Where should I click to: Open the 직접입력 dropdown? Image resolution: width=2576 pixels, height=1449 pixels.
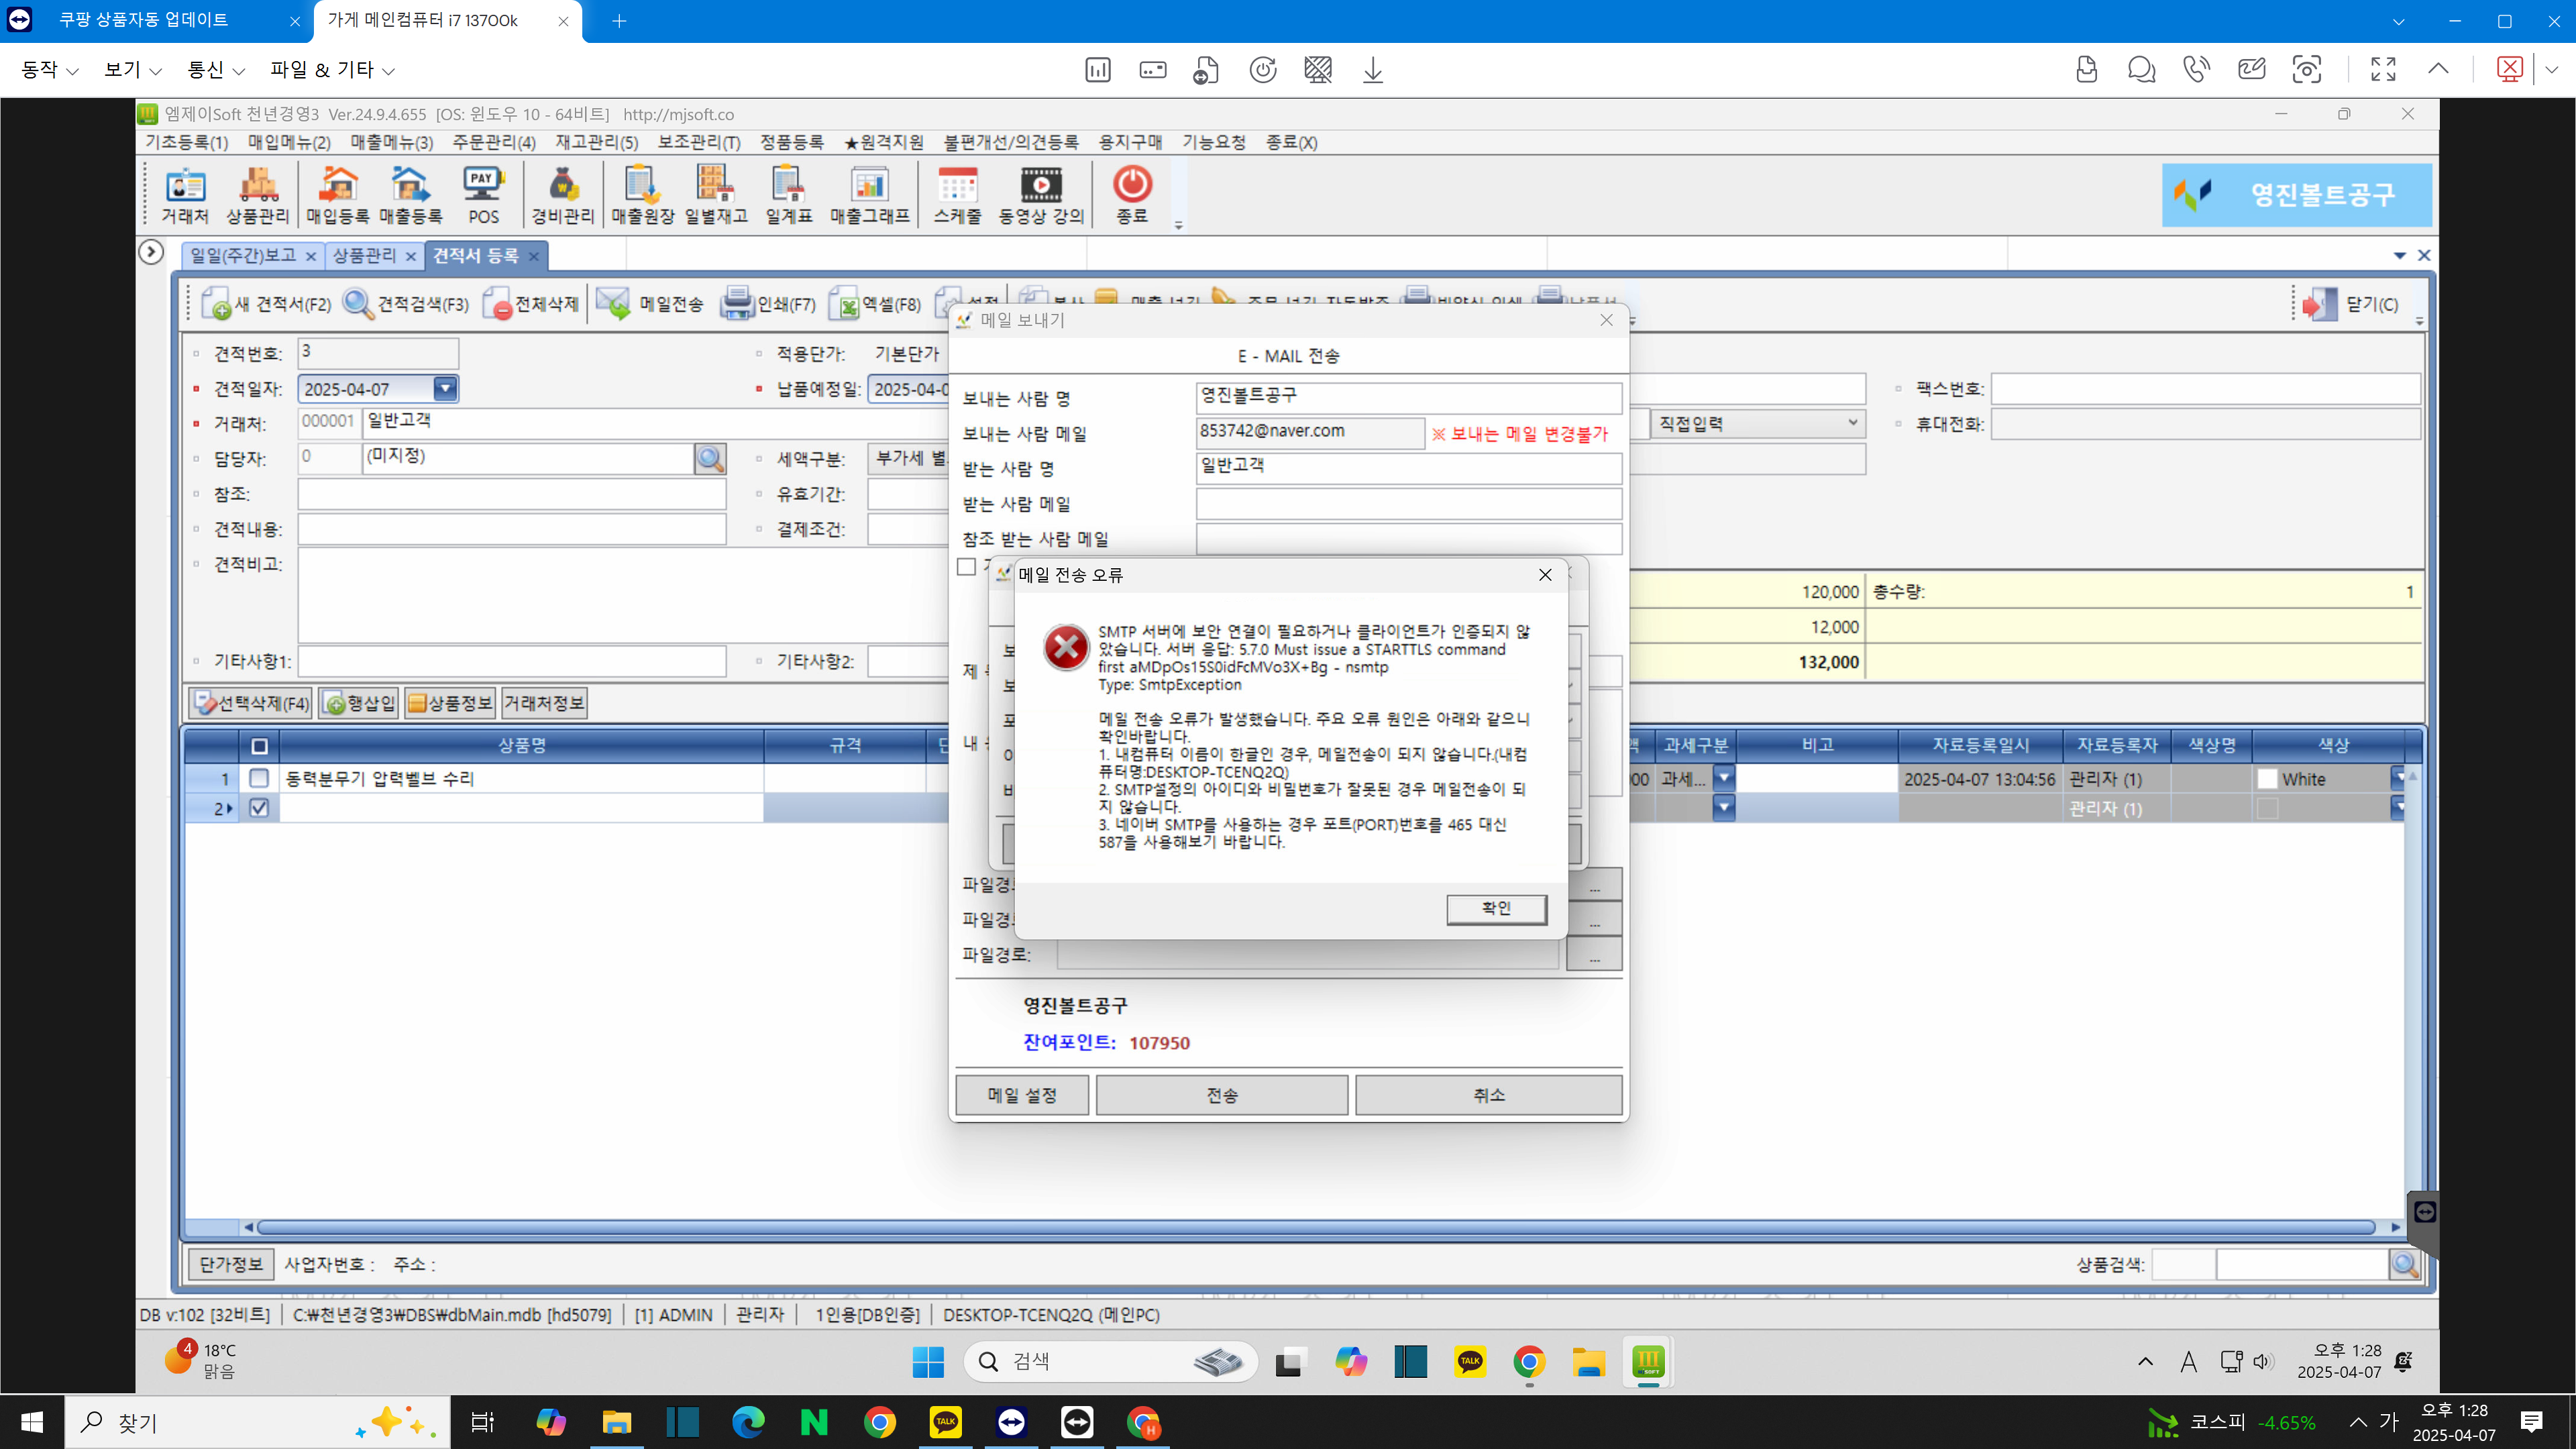(1757, 423)
